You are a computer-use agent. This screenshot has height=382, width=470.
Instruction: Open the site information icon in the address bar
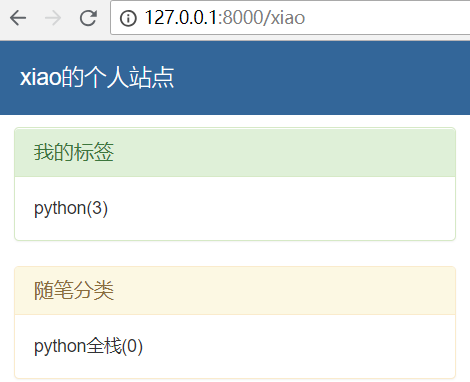click(x=128, y=18)
